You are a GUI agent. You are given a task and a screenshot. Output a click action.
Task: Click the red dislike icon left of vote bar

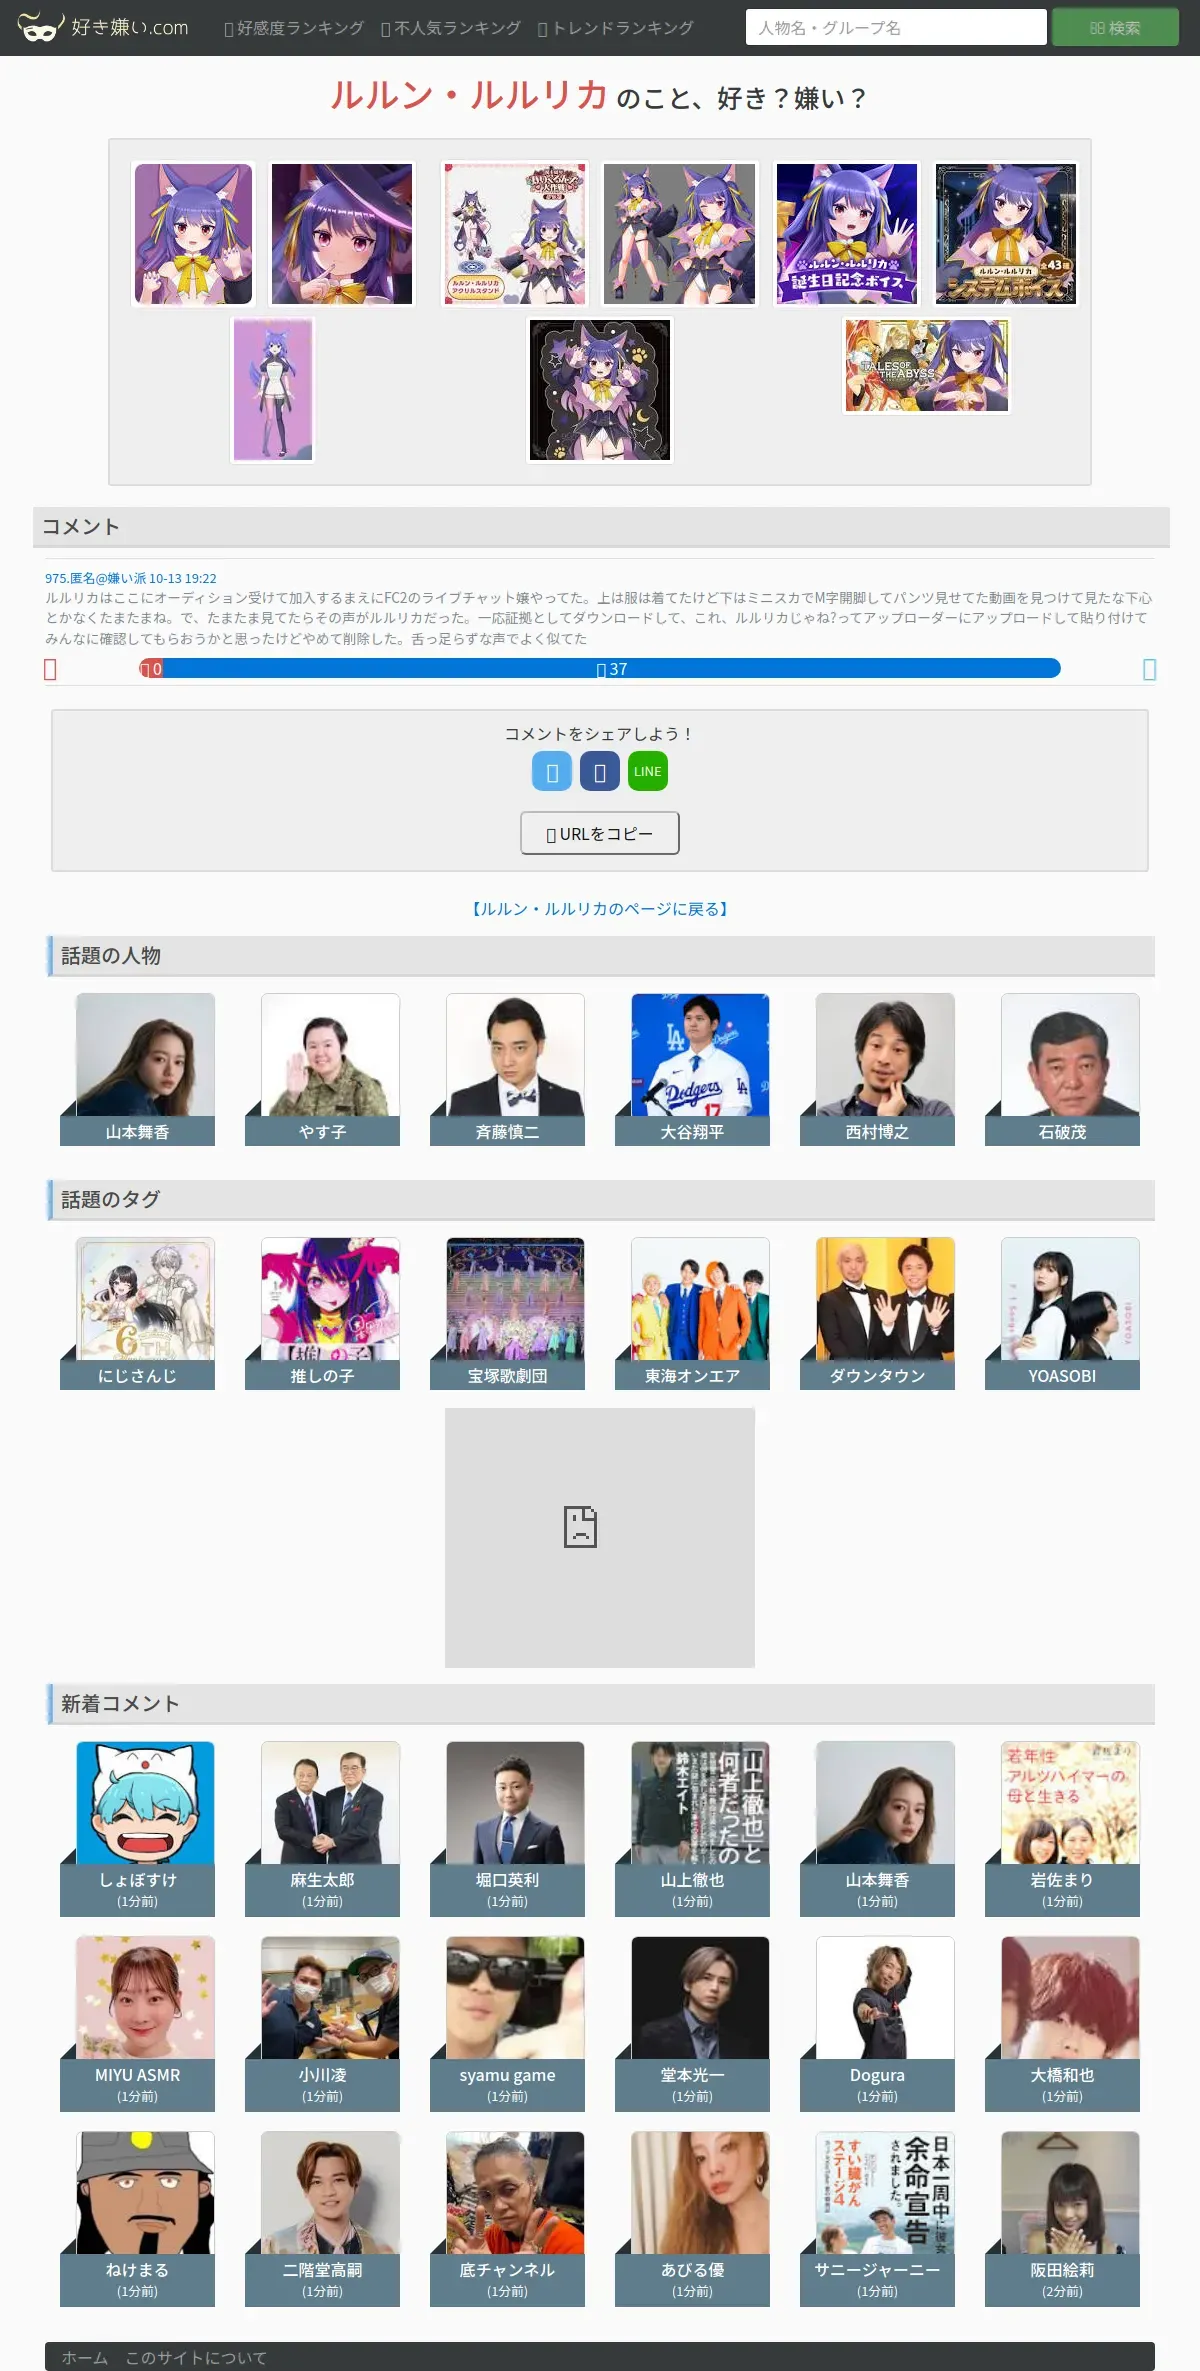point(50,669)
